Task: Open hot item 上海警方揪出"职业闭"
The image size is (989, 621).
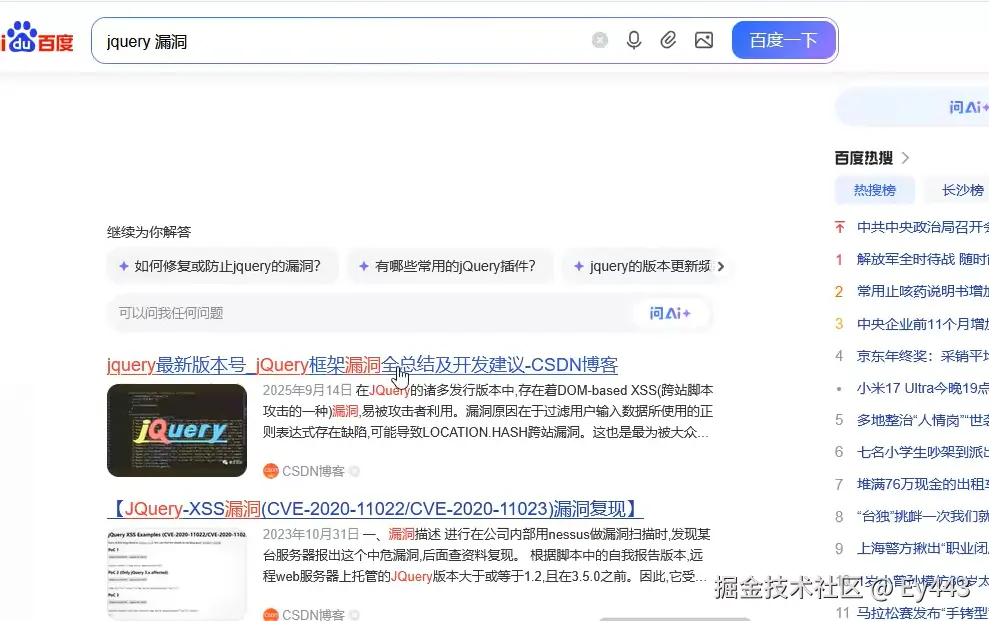Action: [x=922, y=548]
